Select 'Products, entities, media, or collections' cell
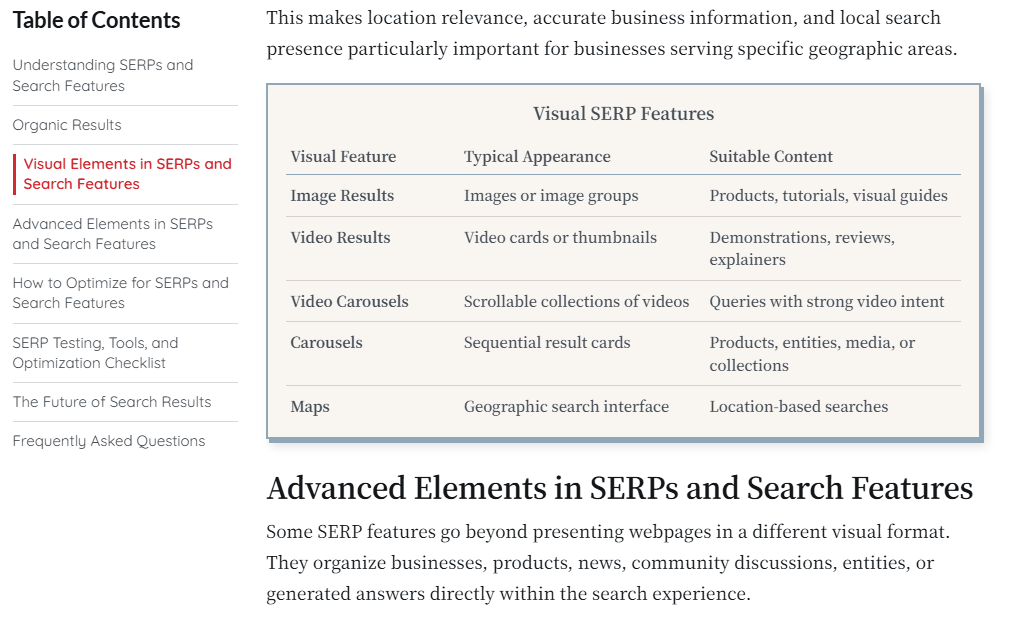The height and width of the screenshot is (630, 1011). point(812,354)
